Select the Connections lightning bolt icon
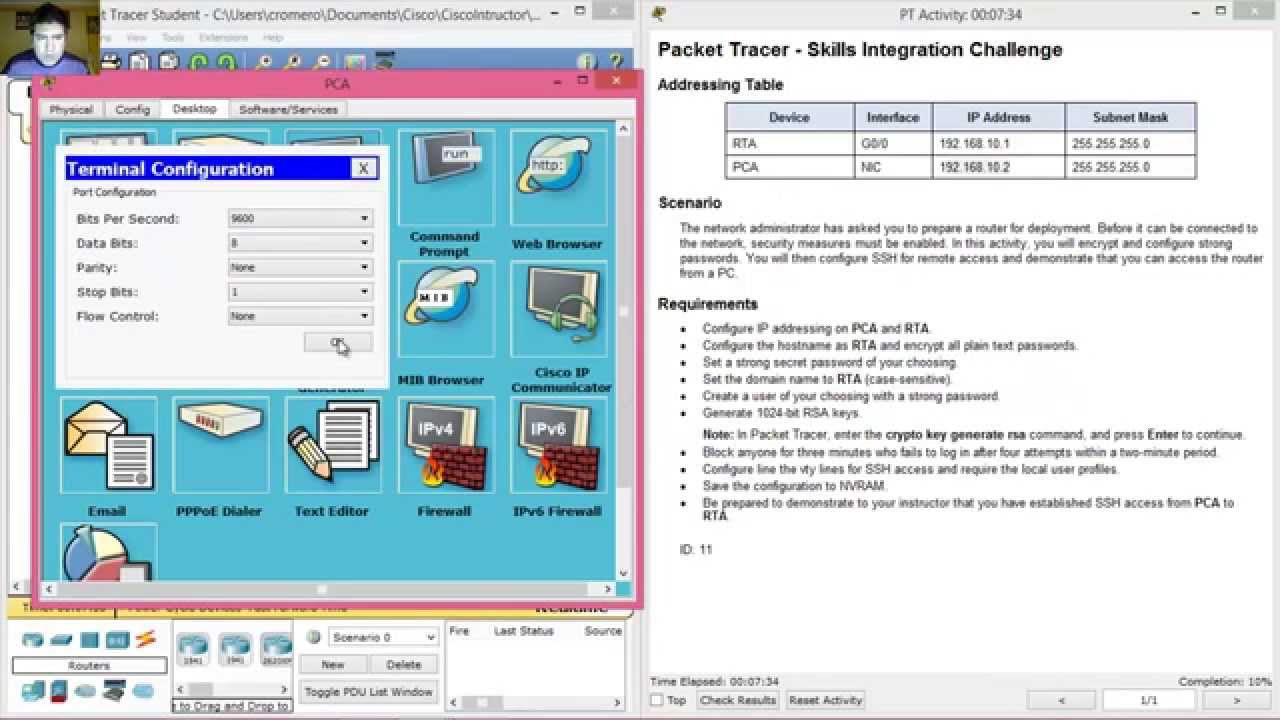The image size is (1280, 720). pyautogui.click(x=146, y=639)
